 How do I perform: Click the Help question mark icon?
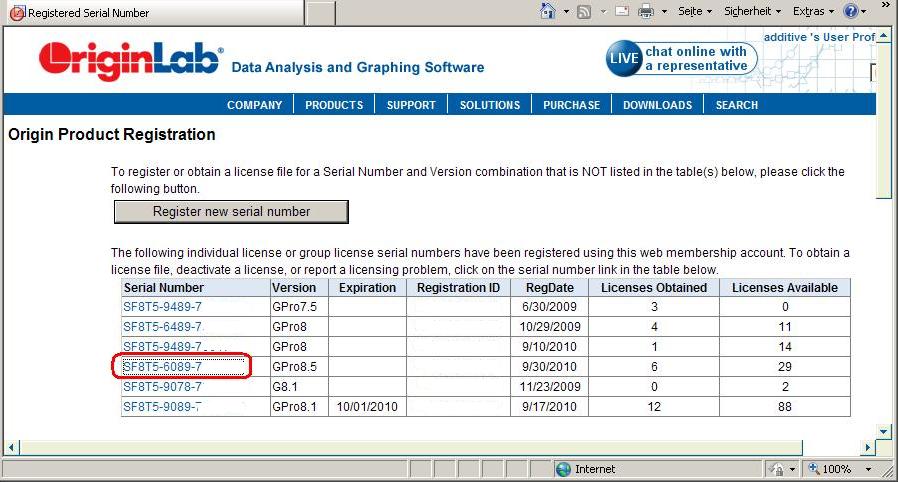coord(851,11)
